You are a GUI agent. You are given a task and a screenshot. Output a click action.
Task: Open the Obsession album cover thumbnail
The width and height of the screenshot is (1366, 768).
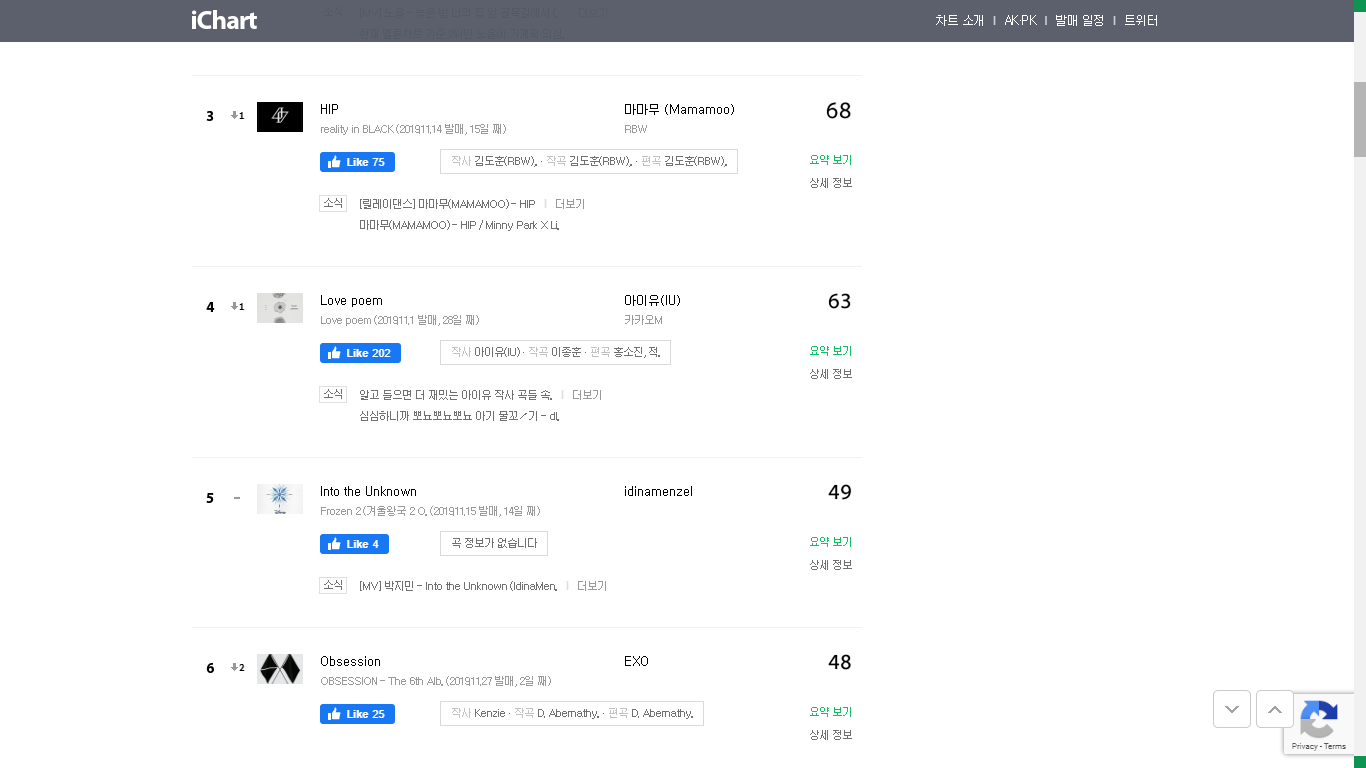280,669
